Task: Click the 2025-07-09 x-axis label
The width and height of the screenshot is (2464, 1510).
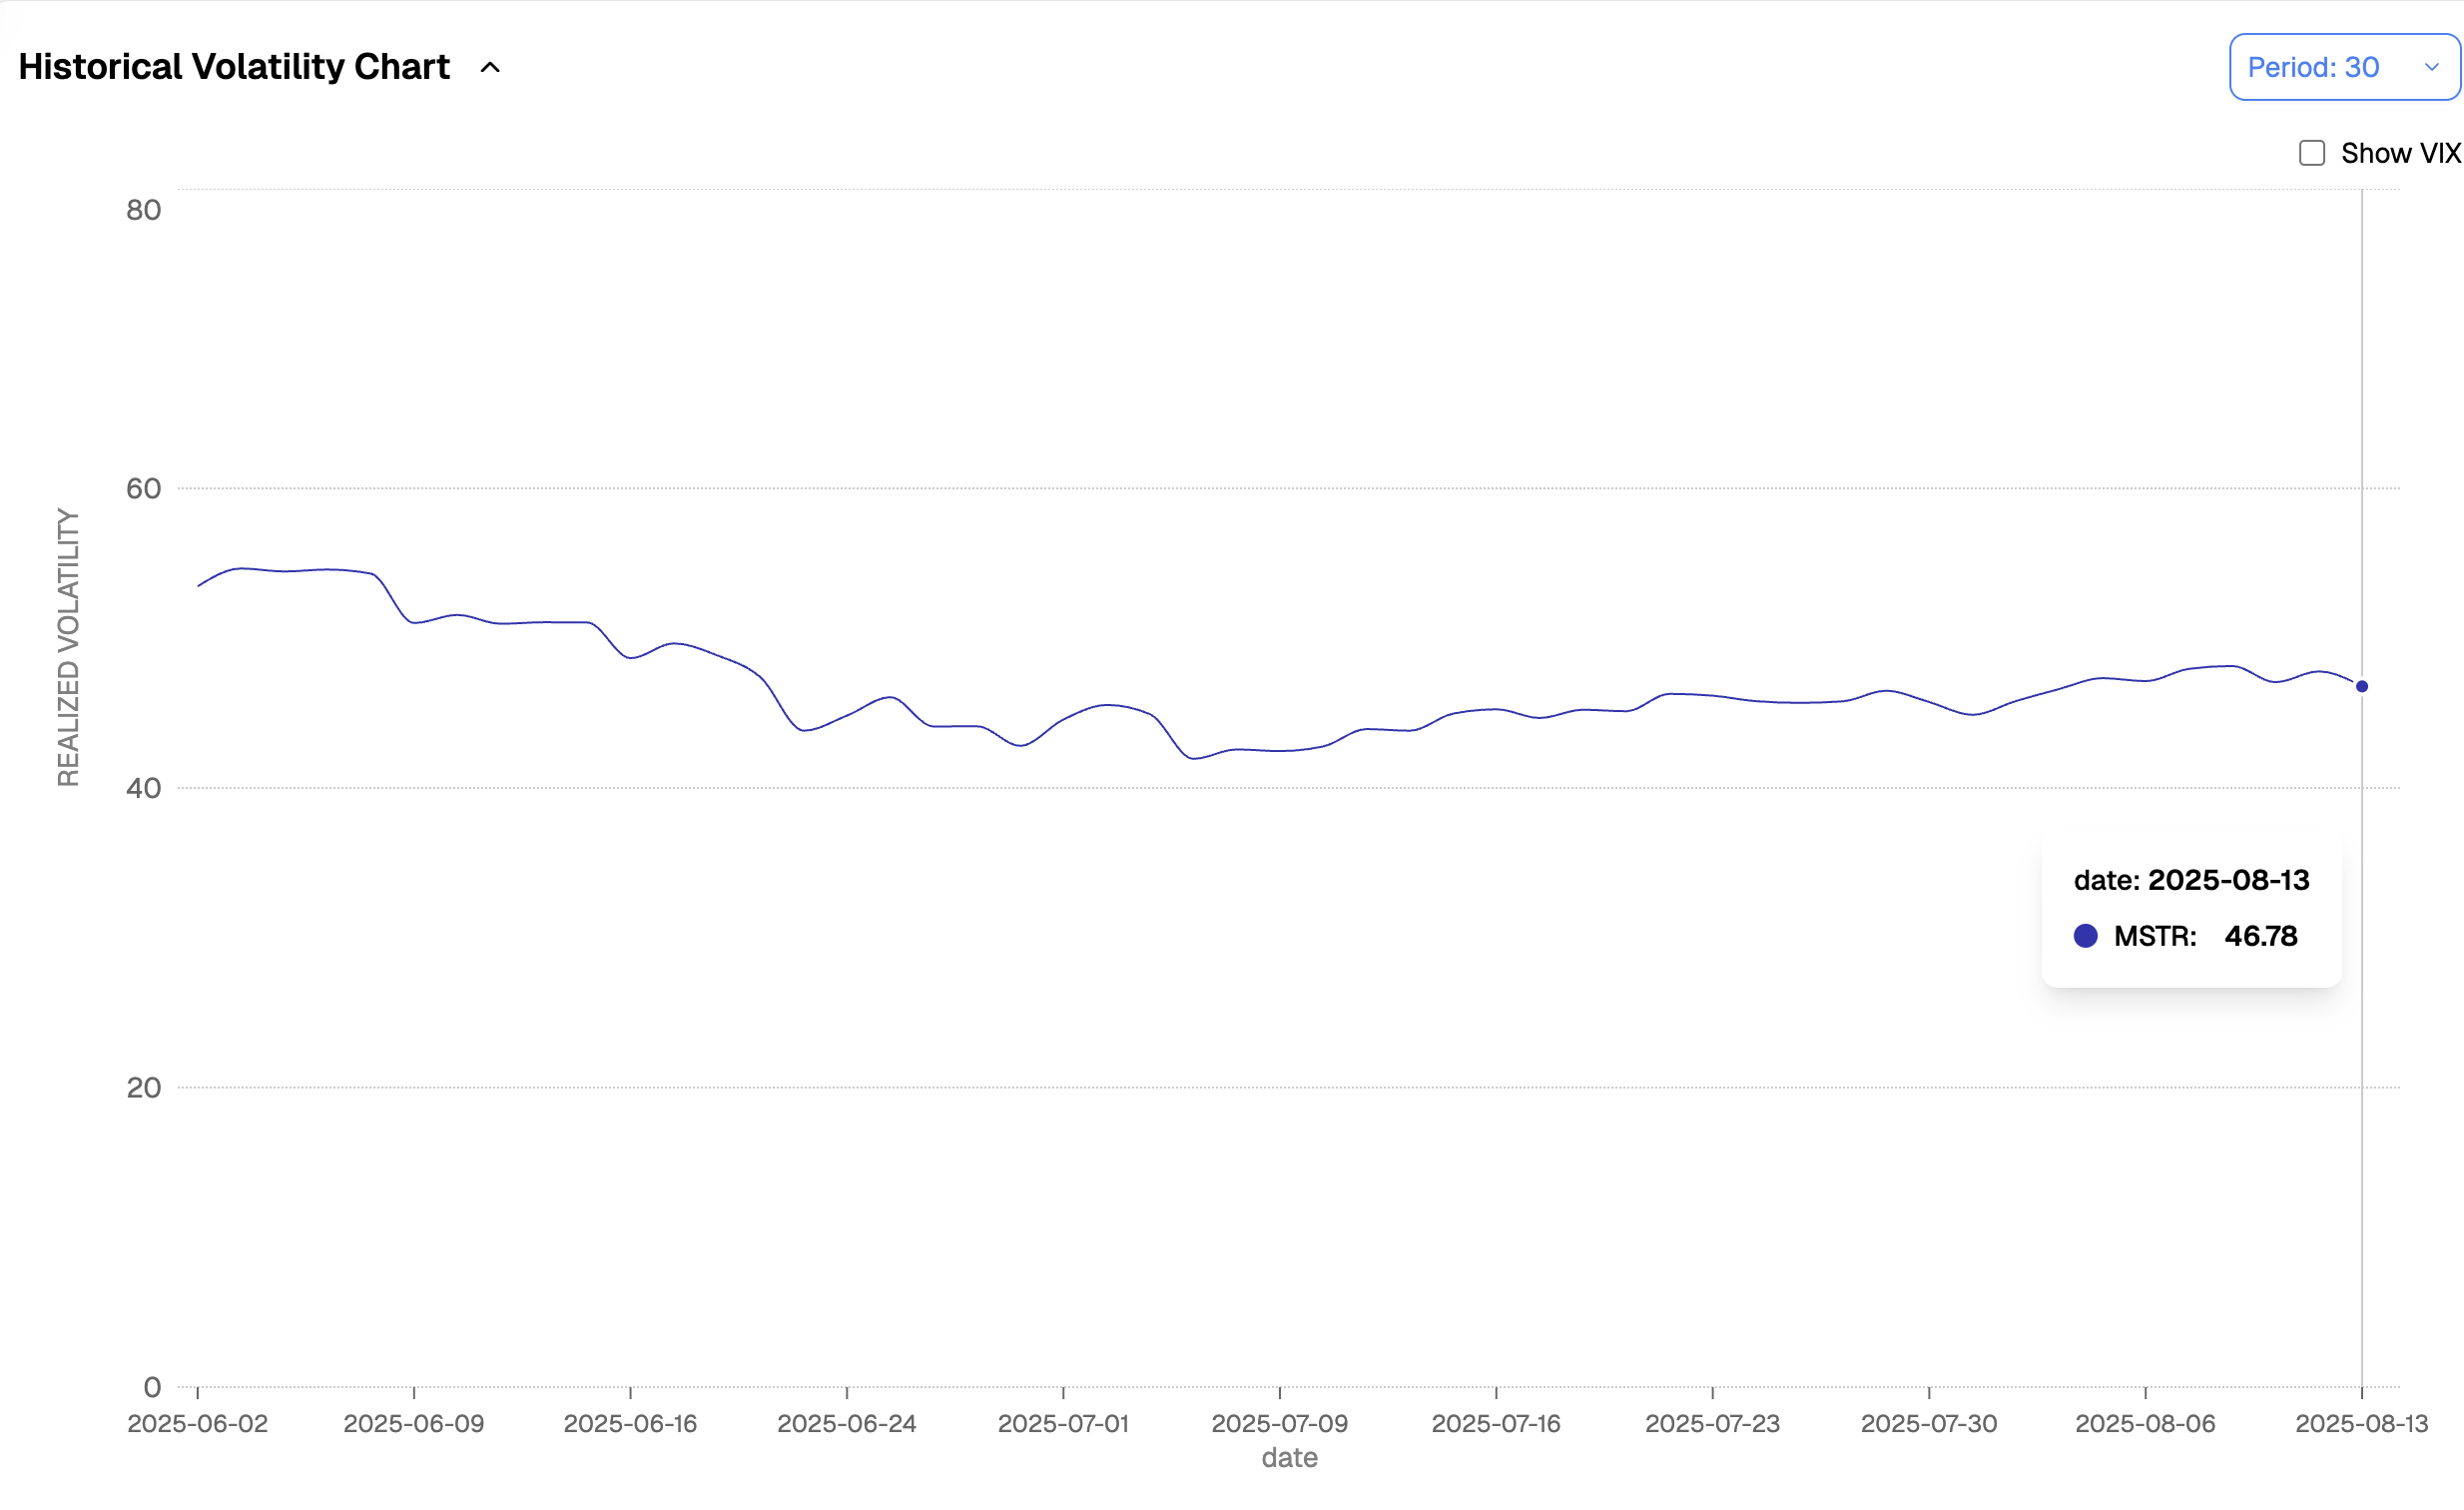Action: (x=1280, y=1423)
